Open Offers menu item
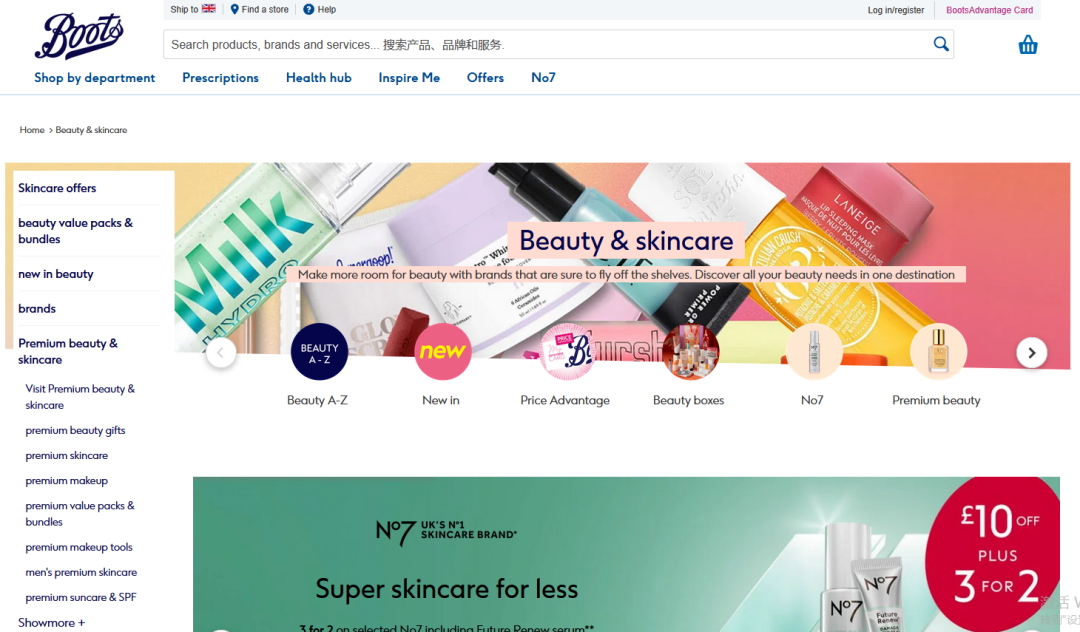1080x632 pixels. pos(486,78)
